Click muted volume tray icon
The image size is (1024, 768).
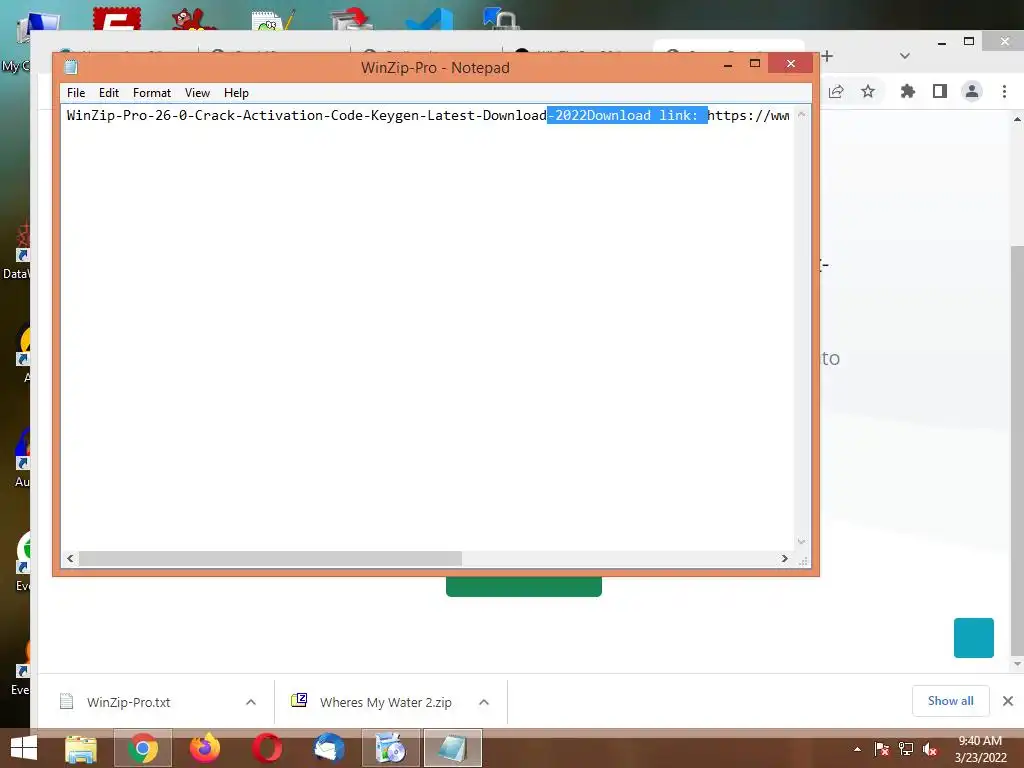tap(931, 749)
